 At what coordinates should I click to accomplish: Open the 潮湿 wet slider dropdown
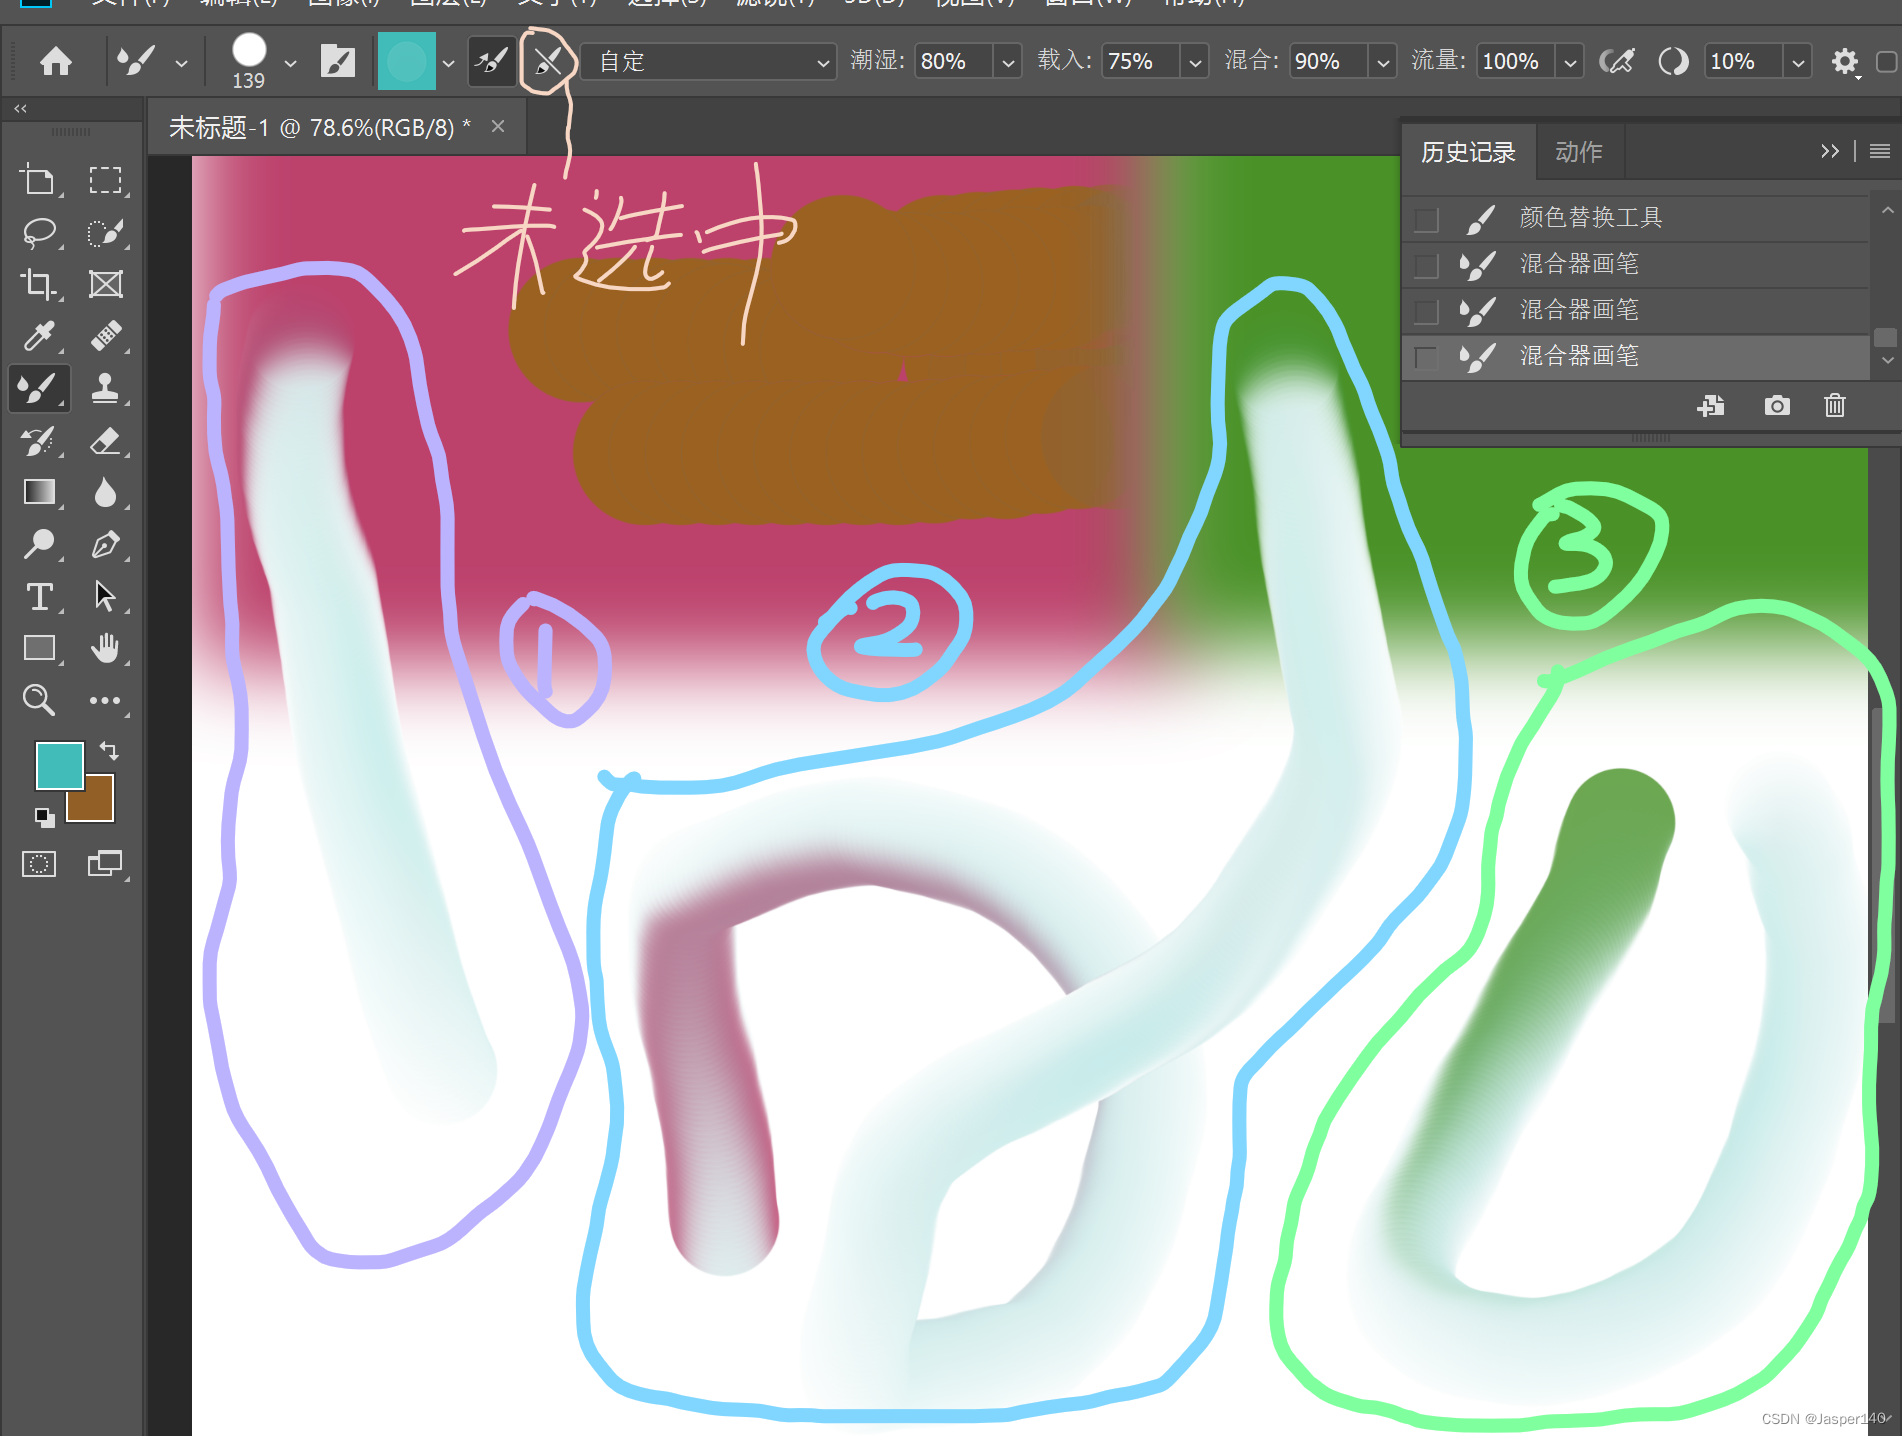point(1008,62)
